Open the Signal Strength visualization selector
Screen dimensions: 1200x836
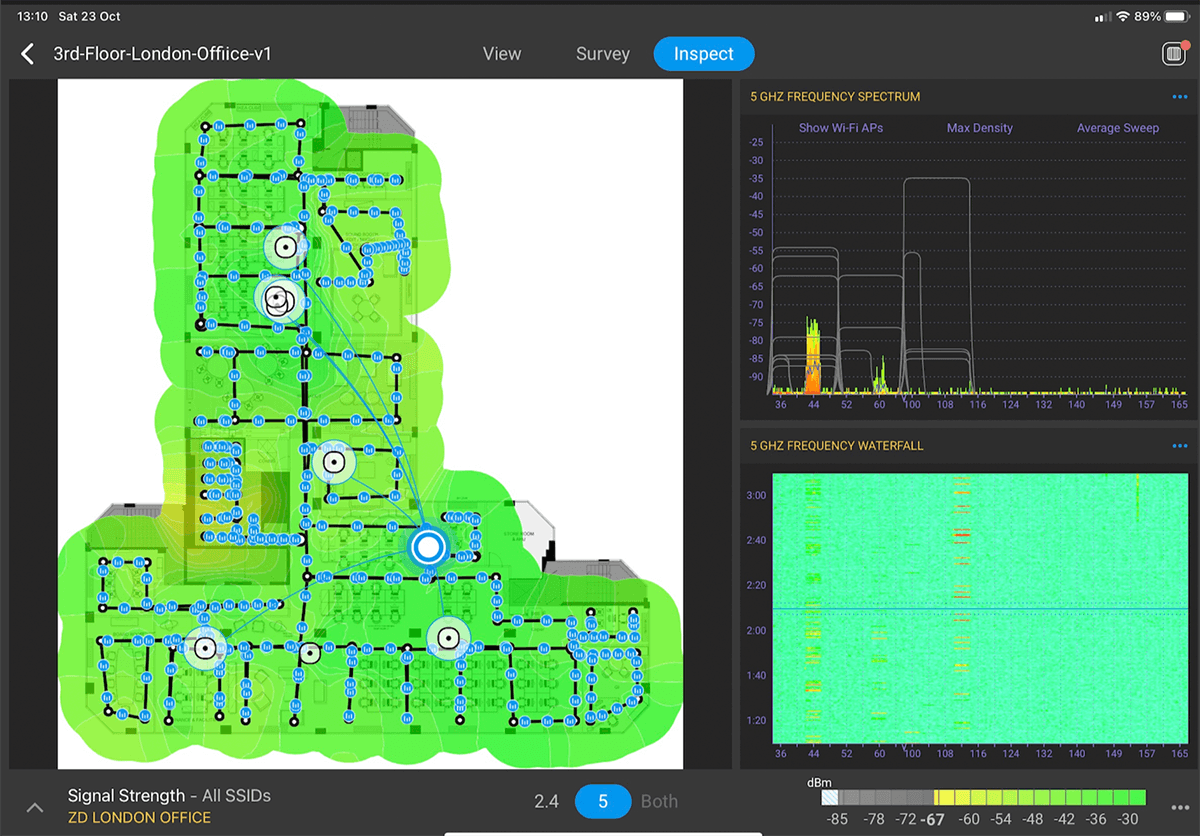126,796
